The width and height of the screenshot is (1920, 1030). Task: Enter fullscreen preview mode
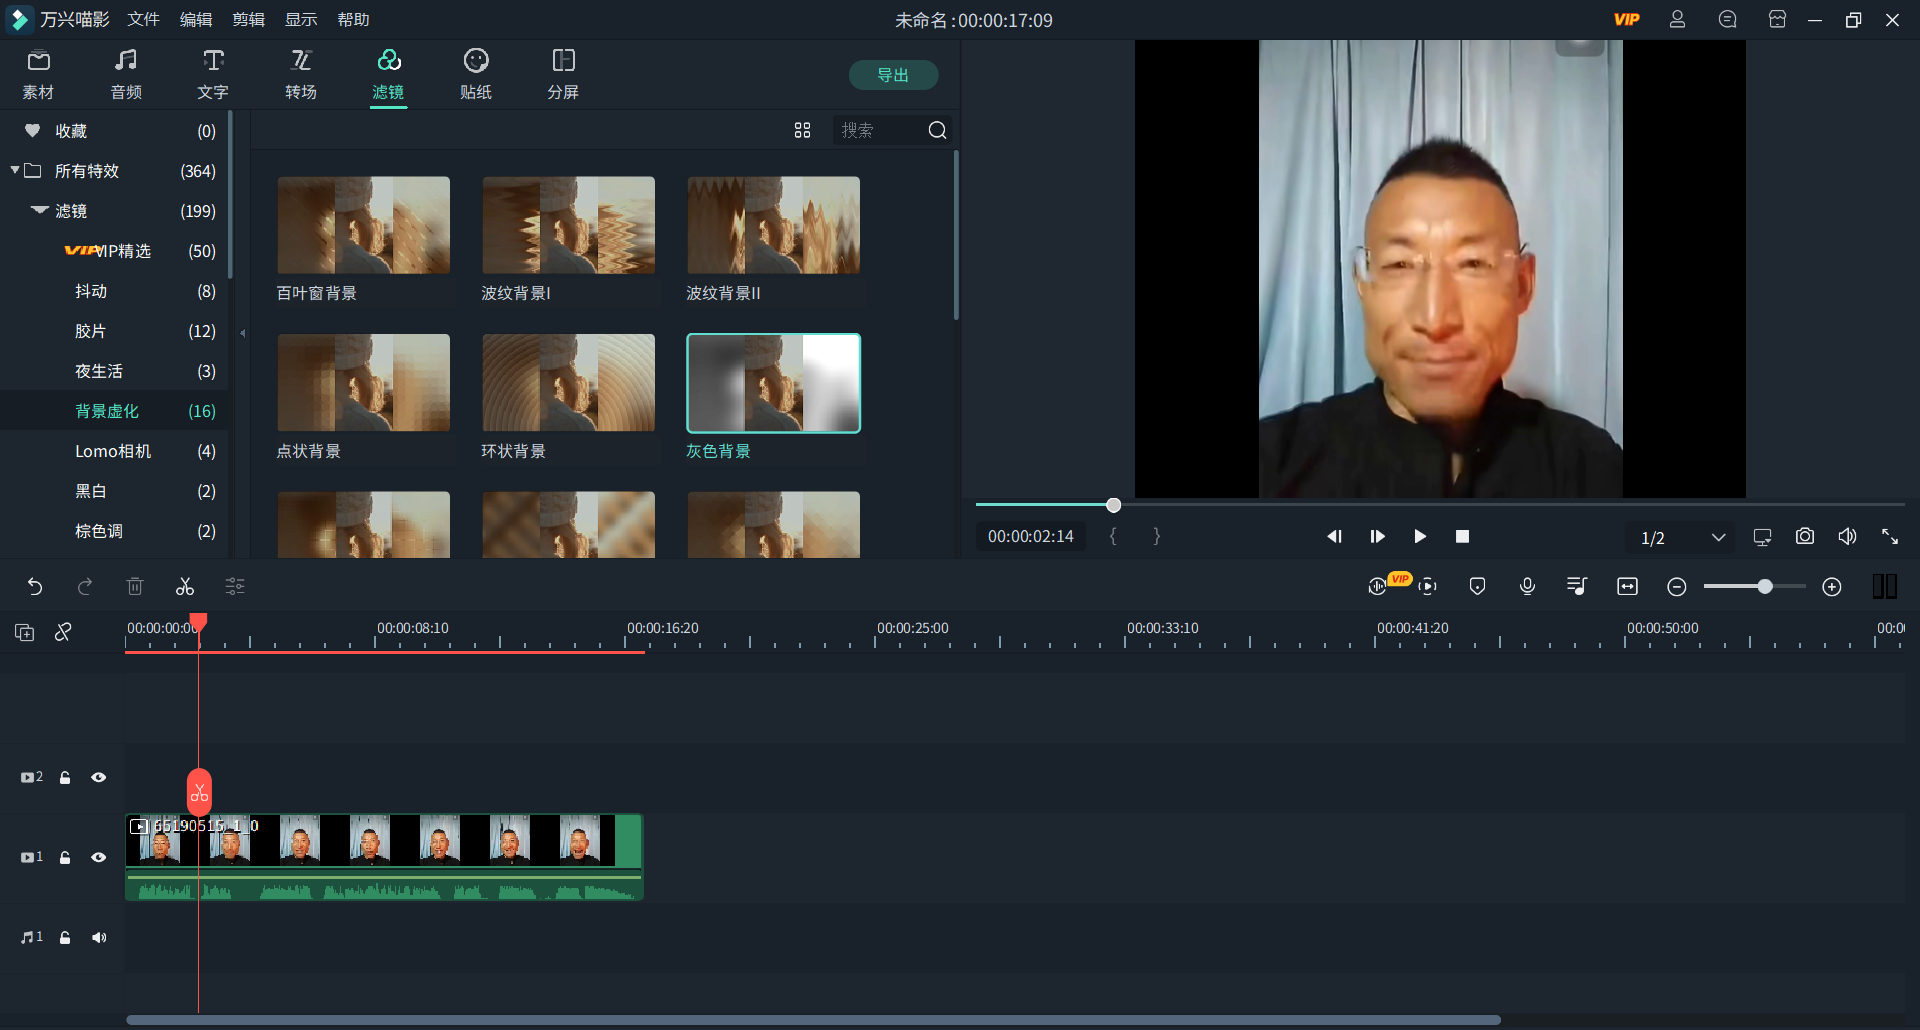point(1890,536)
